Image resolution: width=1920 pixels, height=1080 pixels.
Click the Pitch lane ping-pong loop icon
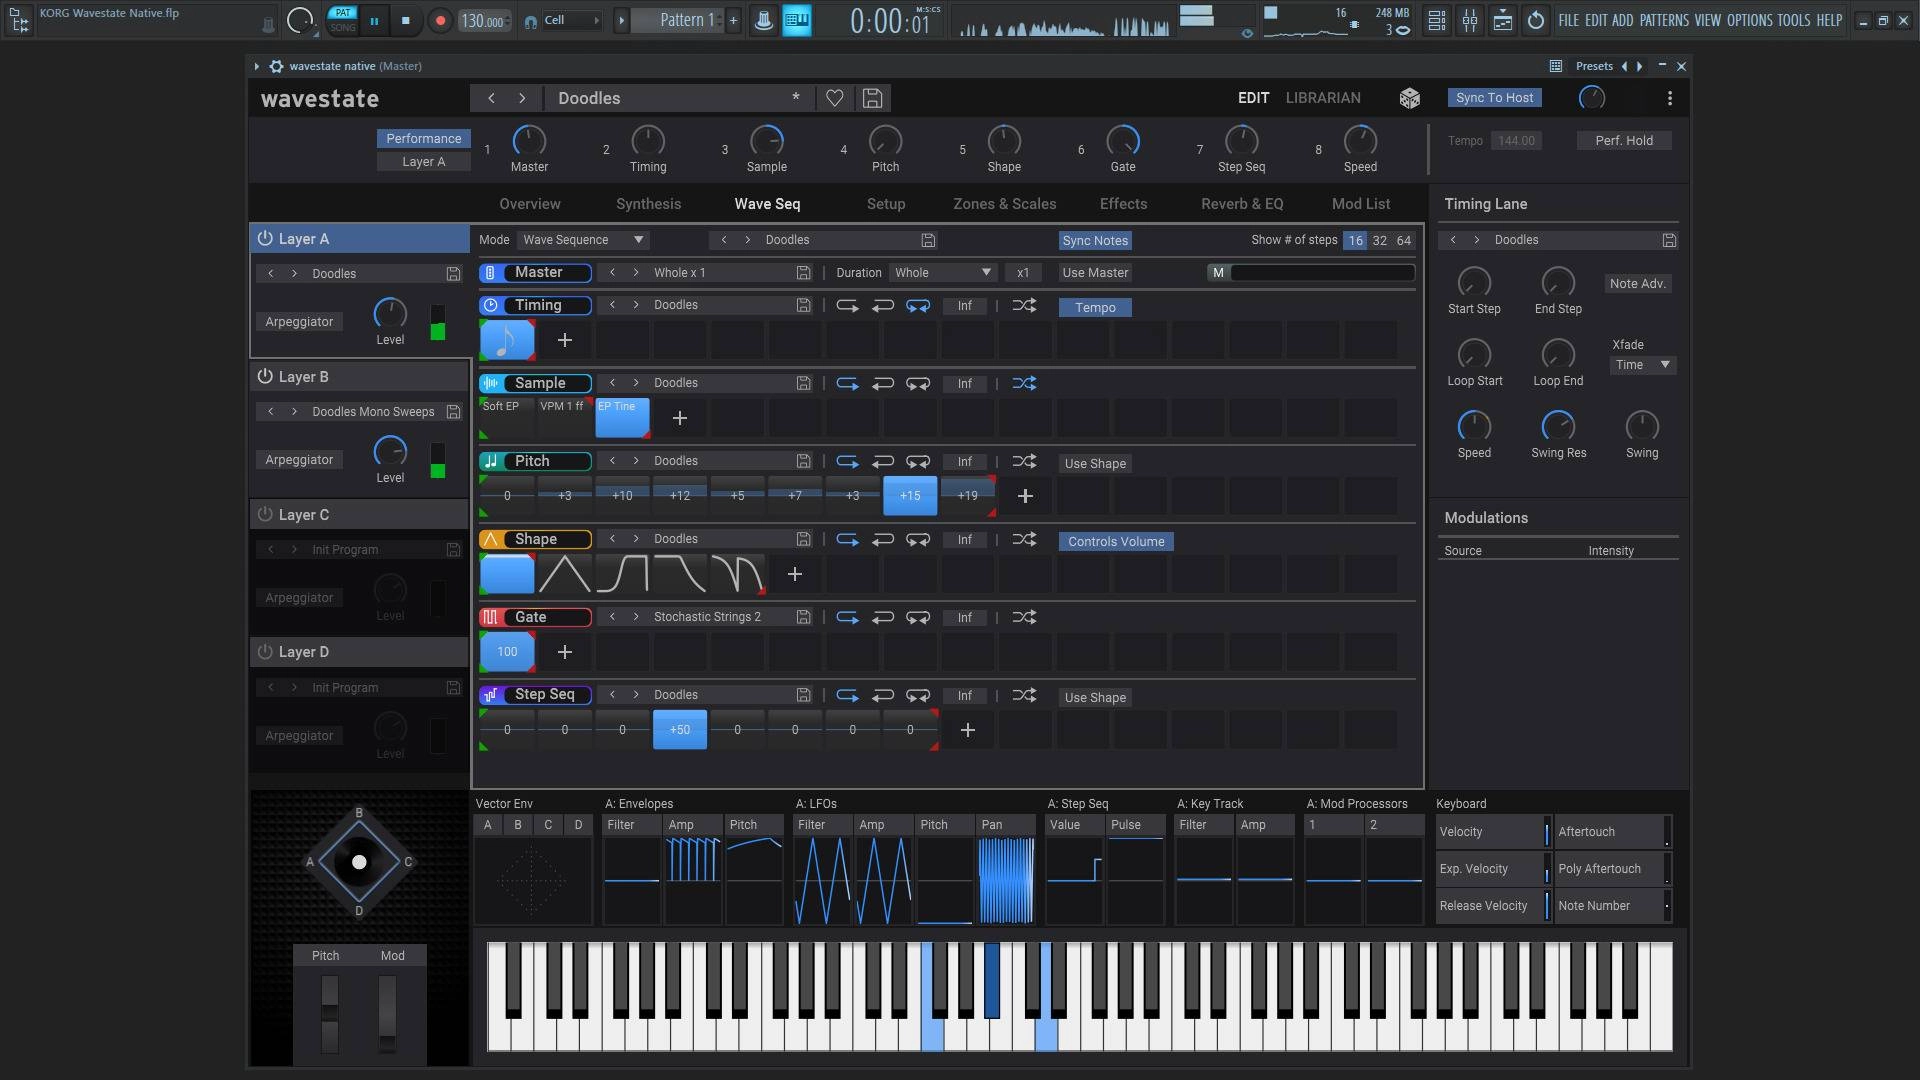pyautogui.click(x=917, y=461)
